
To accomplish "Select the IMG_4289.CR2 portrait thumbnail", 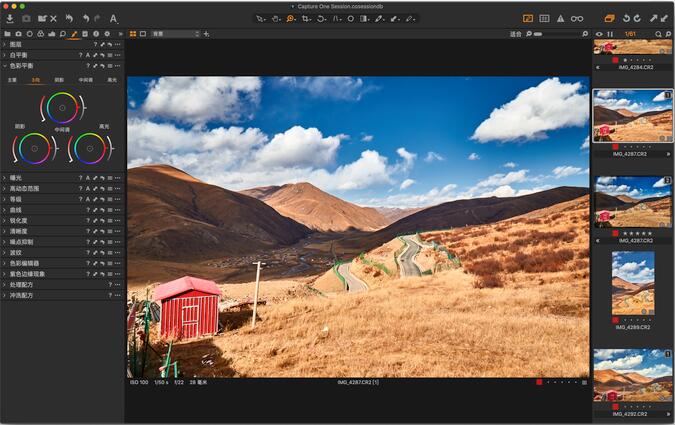I will pos(633,283).
